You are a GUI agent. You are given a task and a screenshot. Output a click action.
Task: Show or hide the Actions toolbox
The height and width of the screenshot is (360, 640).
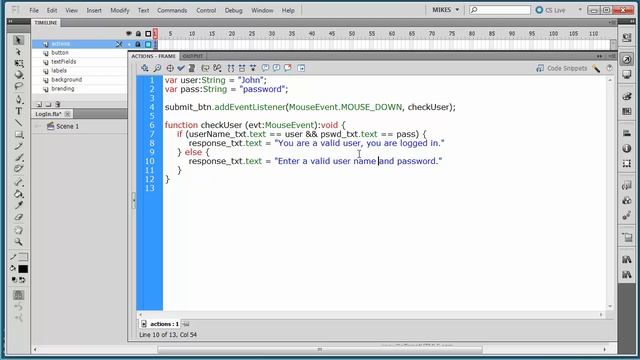point(301,68)
